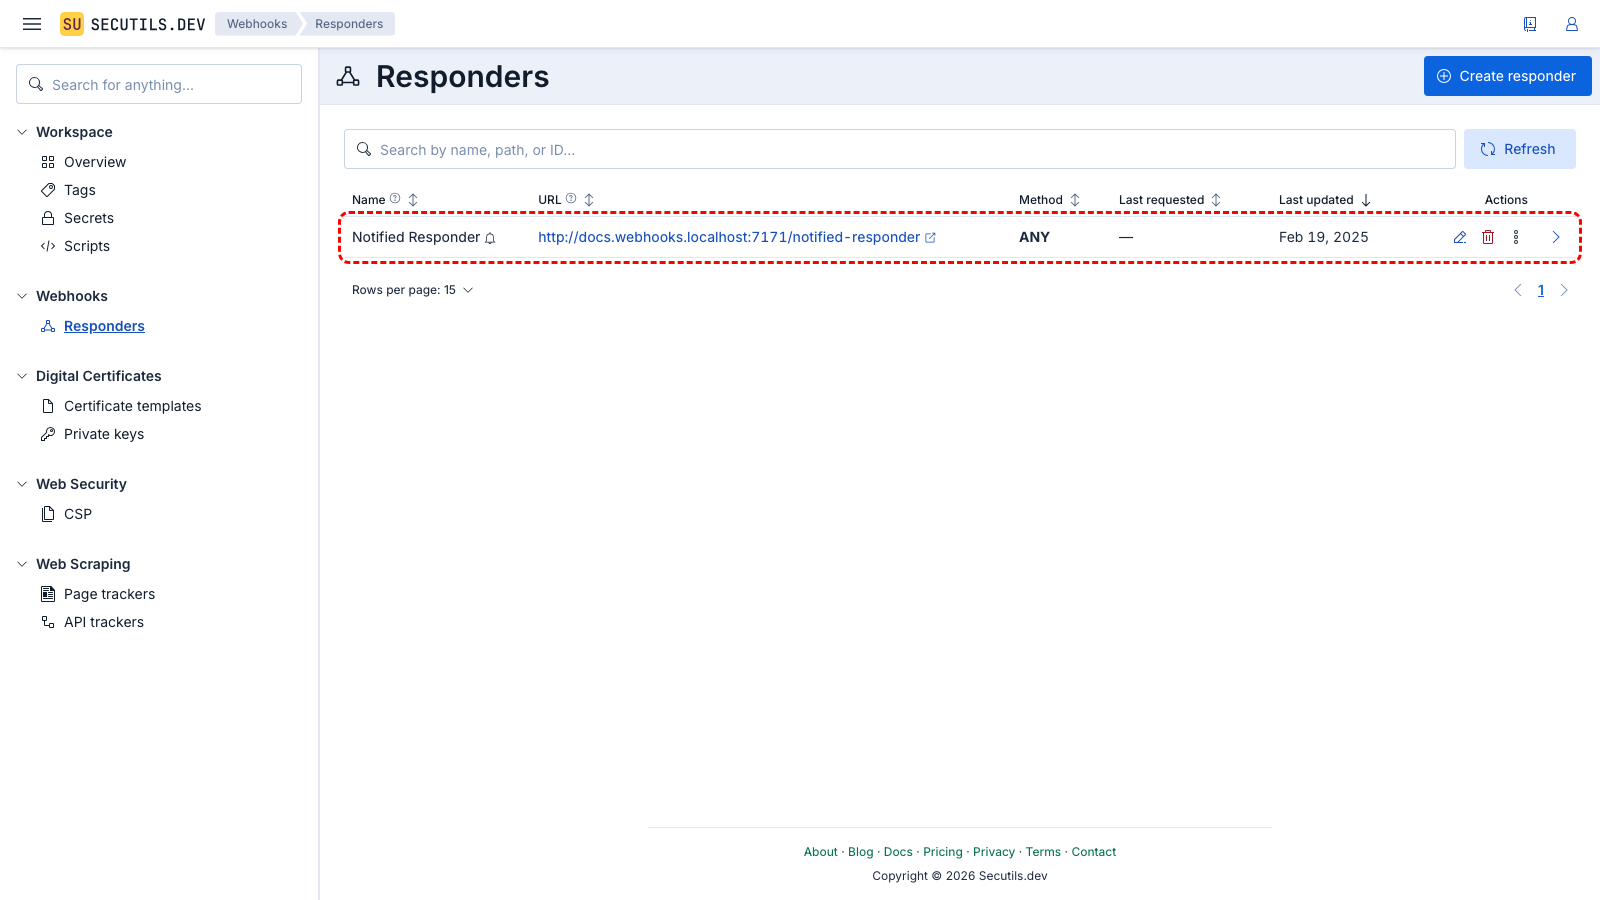1600x900 pixels.
Task: Open the API trackers page
Action: pyautogui.click(x=103, y=622)
